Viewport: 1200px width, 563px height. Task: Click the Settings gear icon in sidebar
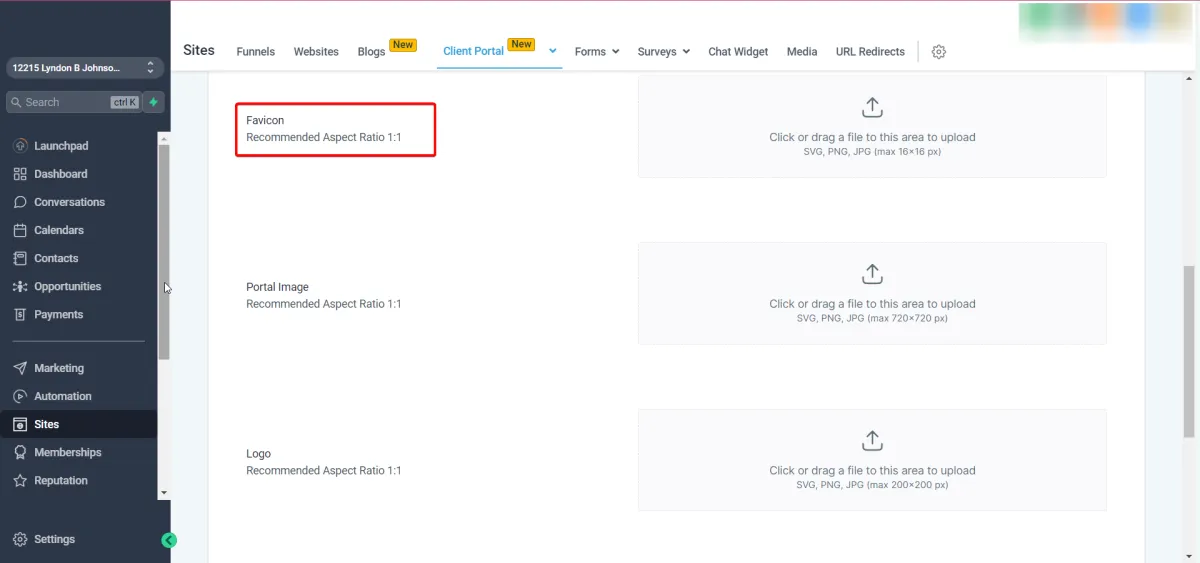[20, 539]
